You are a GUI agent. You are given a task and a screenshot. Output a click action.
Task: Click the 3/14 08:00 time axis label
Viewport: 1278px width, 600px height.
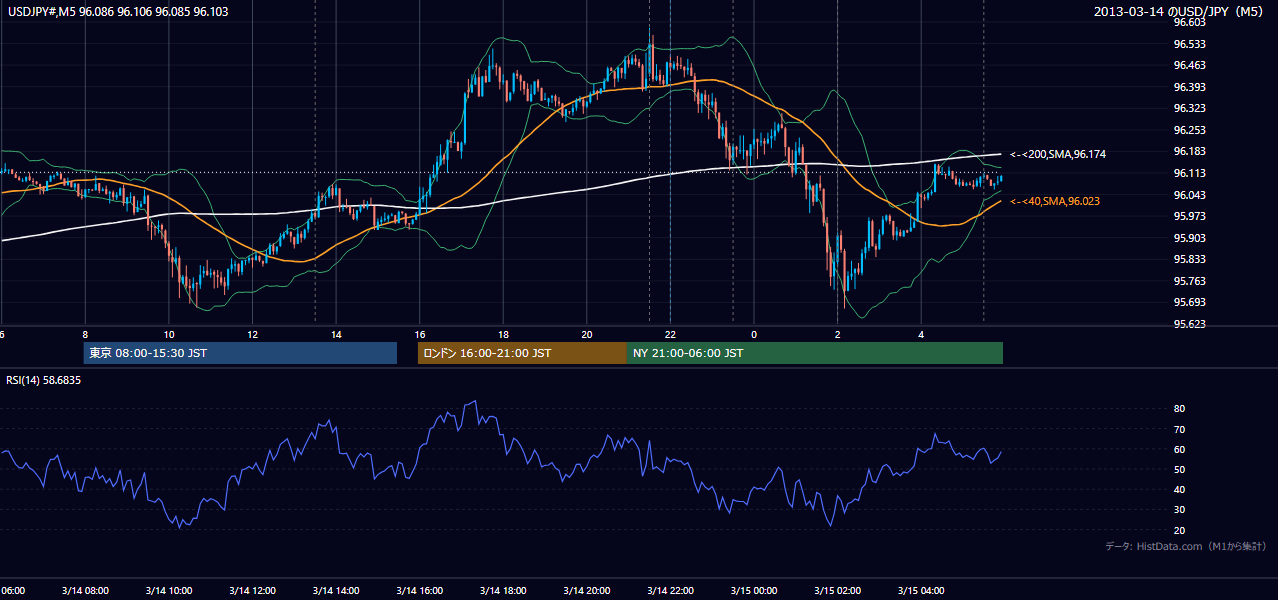point(85,591)
